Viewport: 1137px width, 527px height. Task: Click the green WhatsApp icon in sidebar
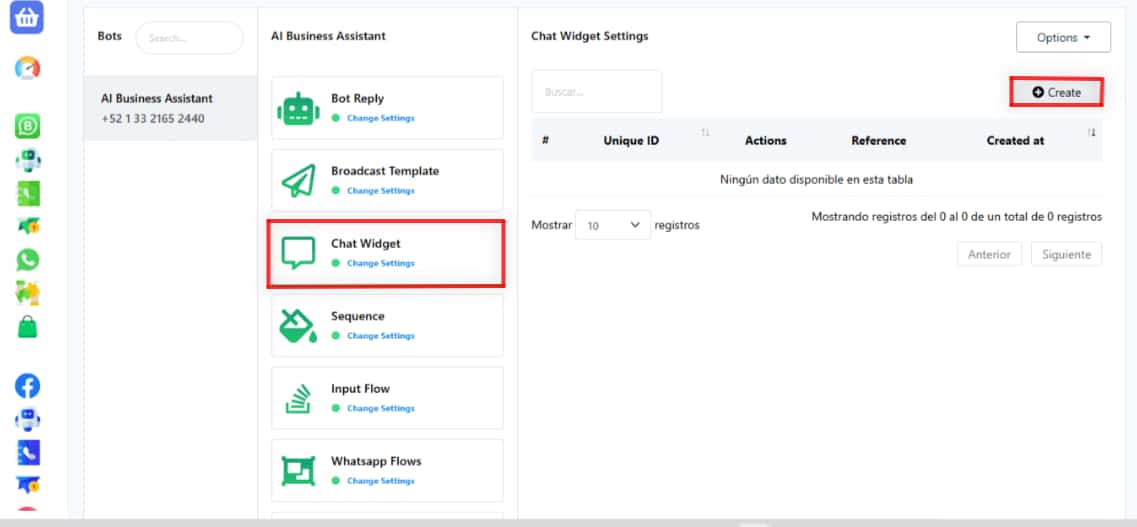pyautogui.click(x=28, y=260)
